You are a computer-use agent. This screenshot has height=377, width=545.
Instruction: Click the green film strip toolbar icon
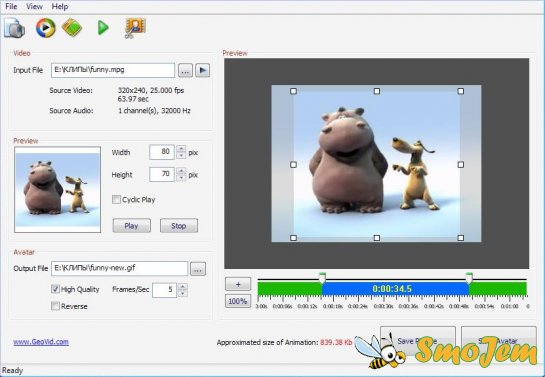click(72, 28)
